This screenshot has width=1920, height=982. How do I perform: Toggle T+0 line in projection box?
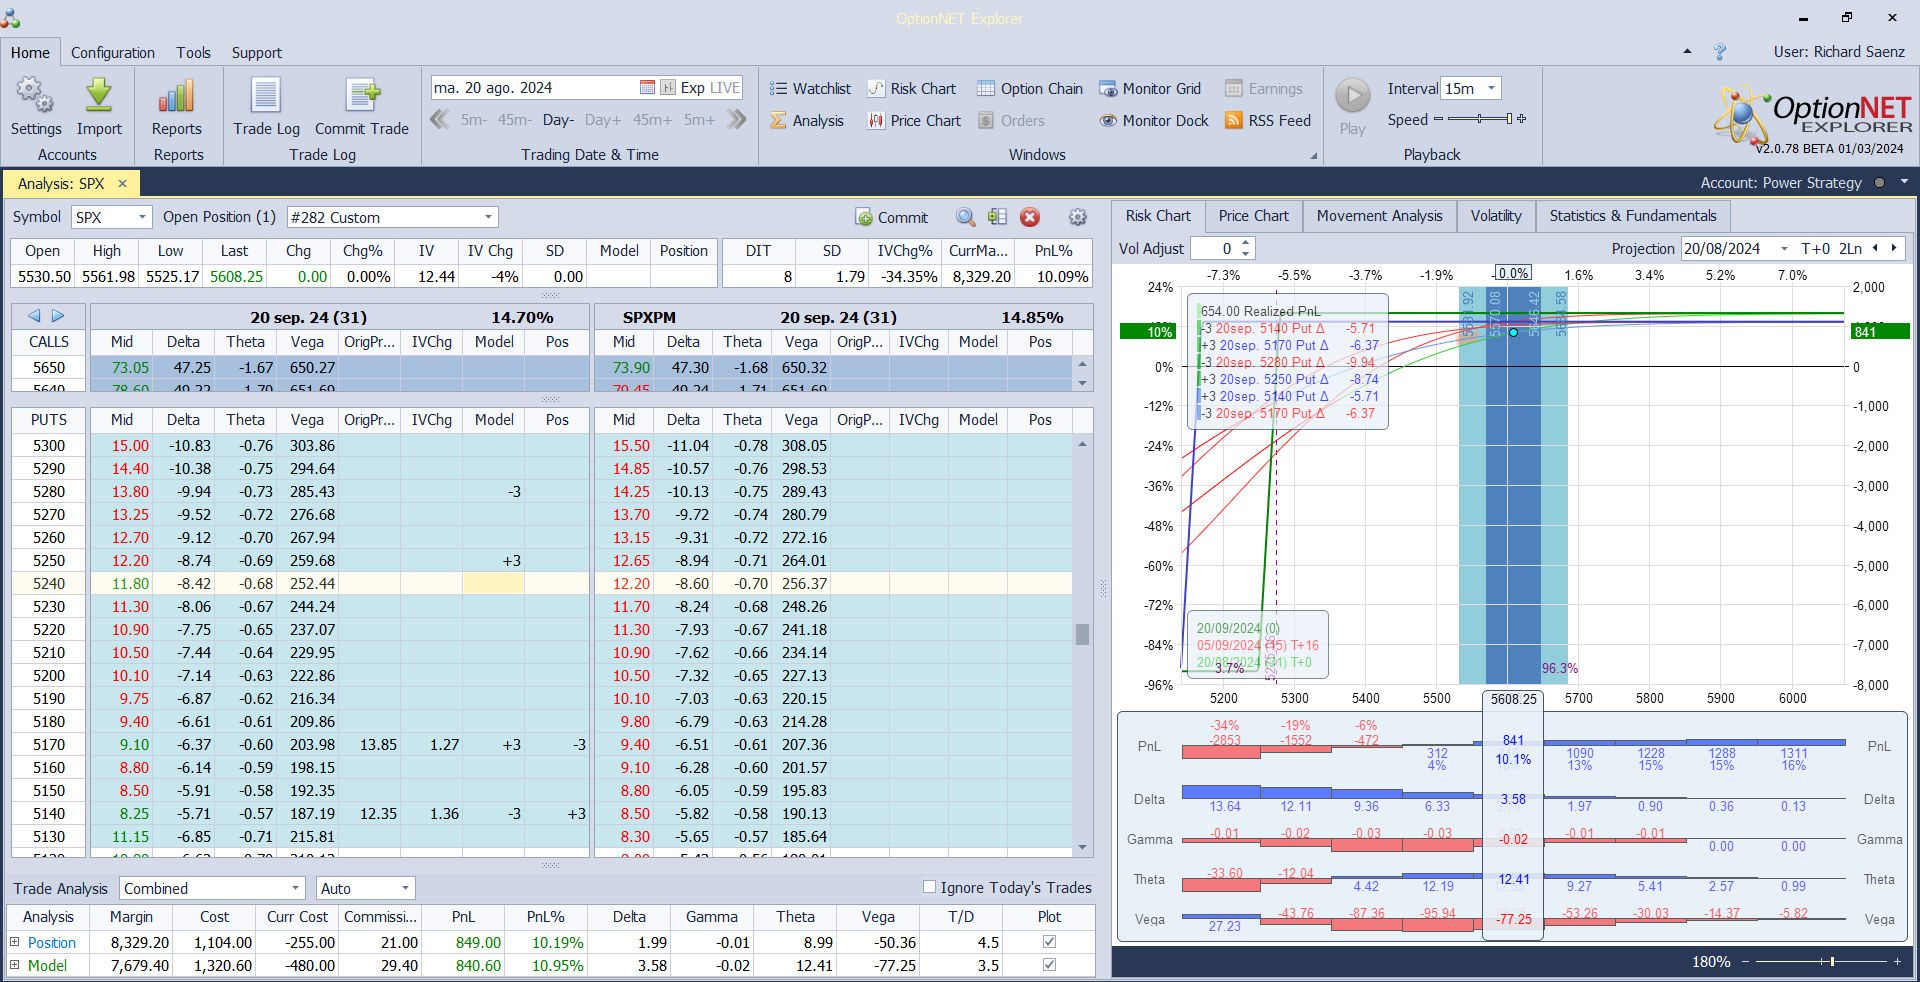[x=1816, y=248]
